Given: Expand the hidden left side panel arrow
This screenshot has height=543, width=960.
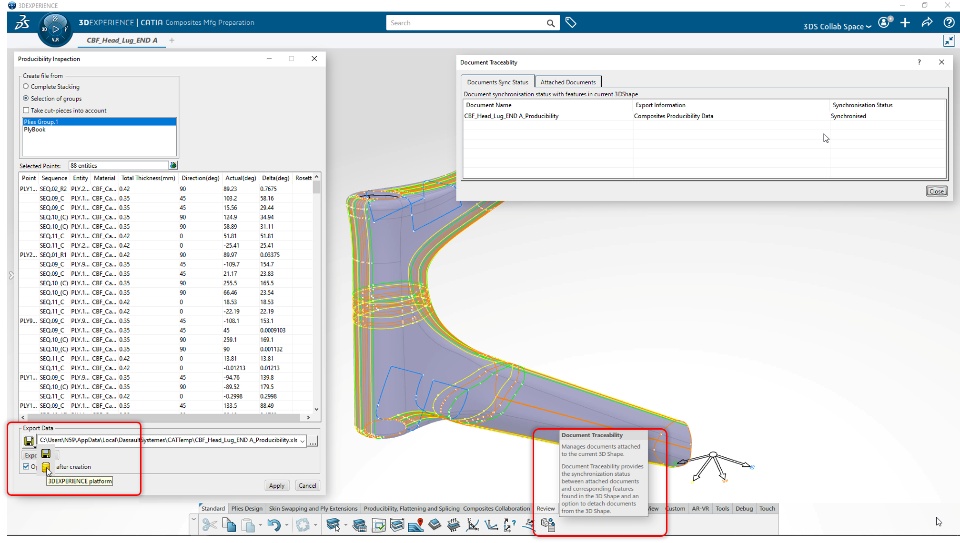Looking at the screenshot, I should click(11, 275).
